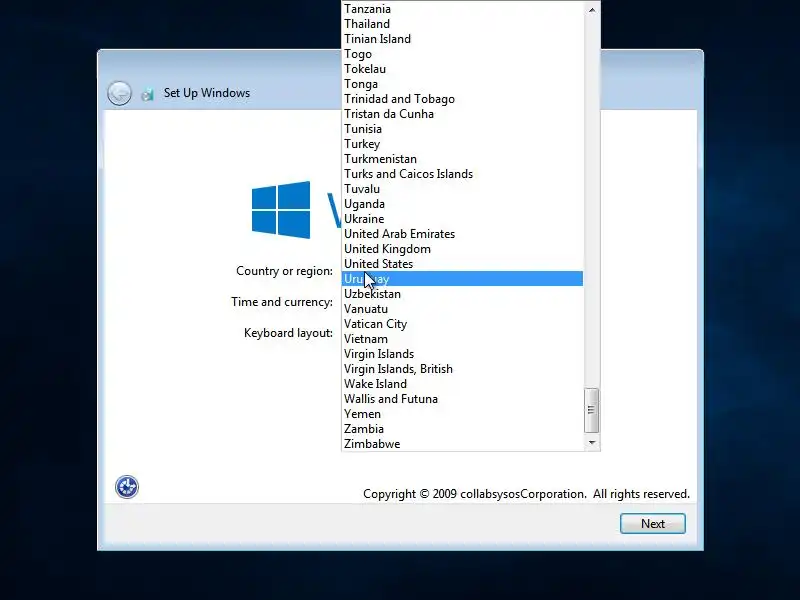The image size is (800, 600).
Task: Select Vanuatu in the country list
Action: (x=462, y=309)
